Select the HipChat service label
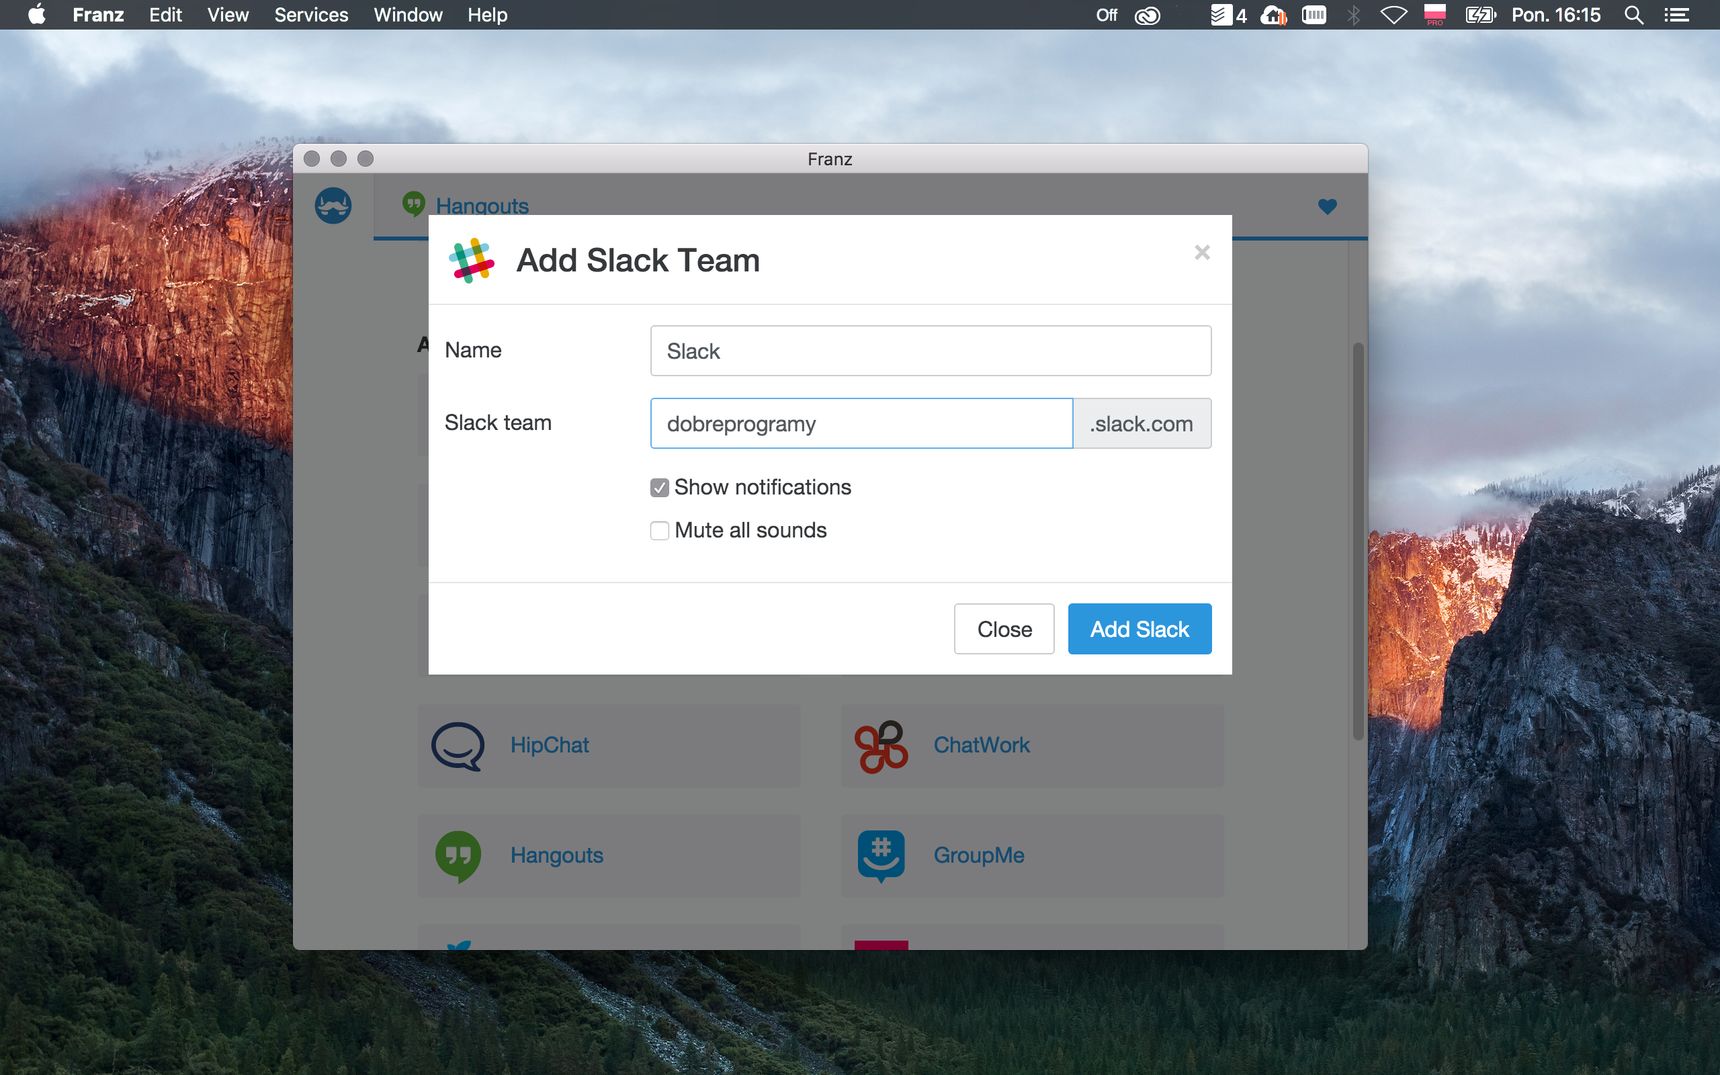This screenshot has width=1720, height=1075. (x=549, y=745)
